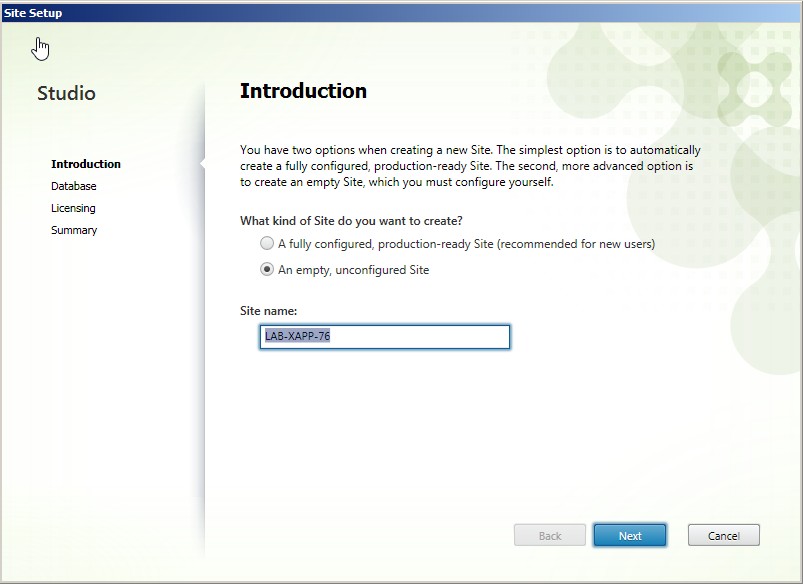Open the Licensing step in sidebar

pos(73,208)
